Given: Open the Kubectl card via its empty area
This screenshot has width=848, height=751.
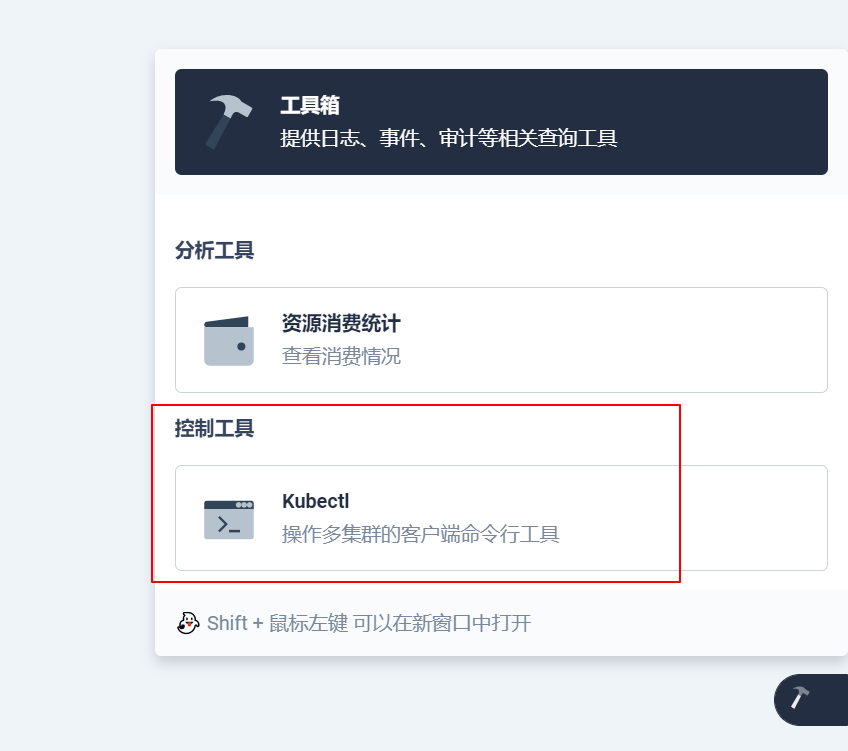Looking at the screenshot, I should coord(700,518).
